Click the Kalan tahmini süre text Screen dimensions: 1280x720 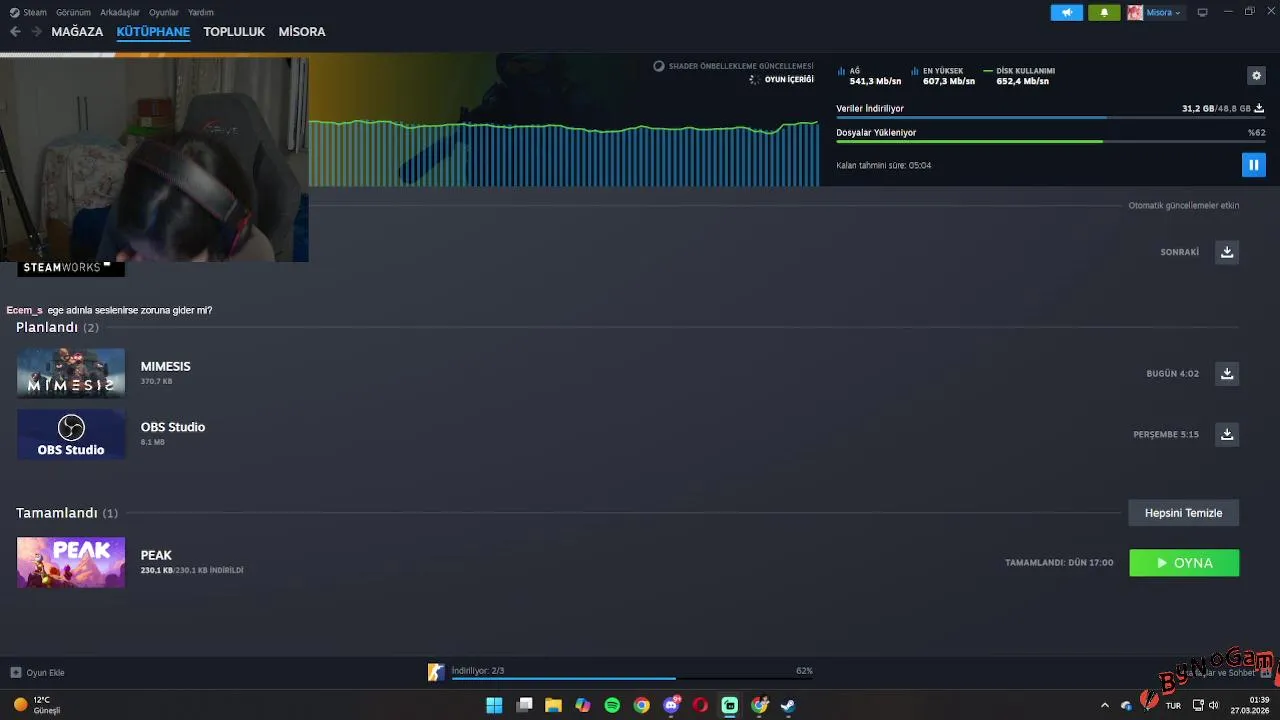(884, 166)
